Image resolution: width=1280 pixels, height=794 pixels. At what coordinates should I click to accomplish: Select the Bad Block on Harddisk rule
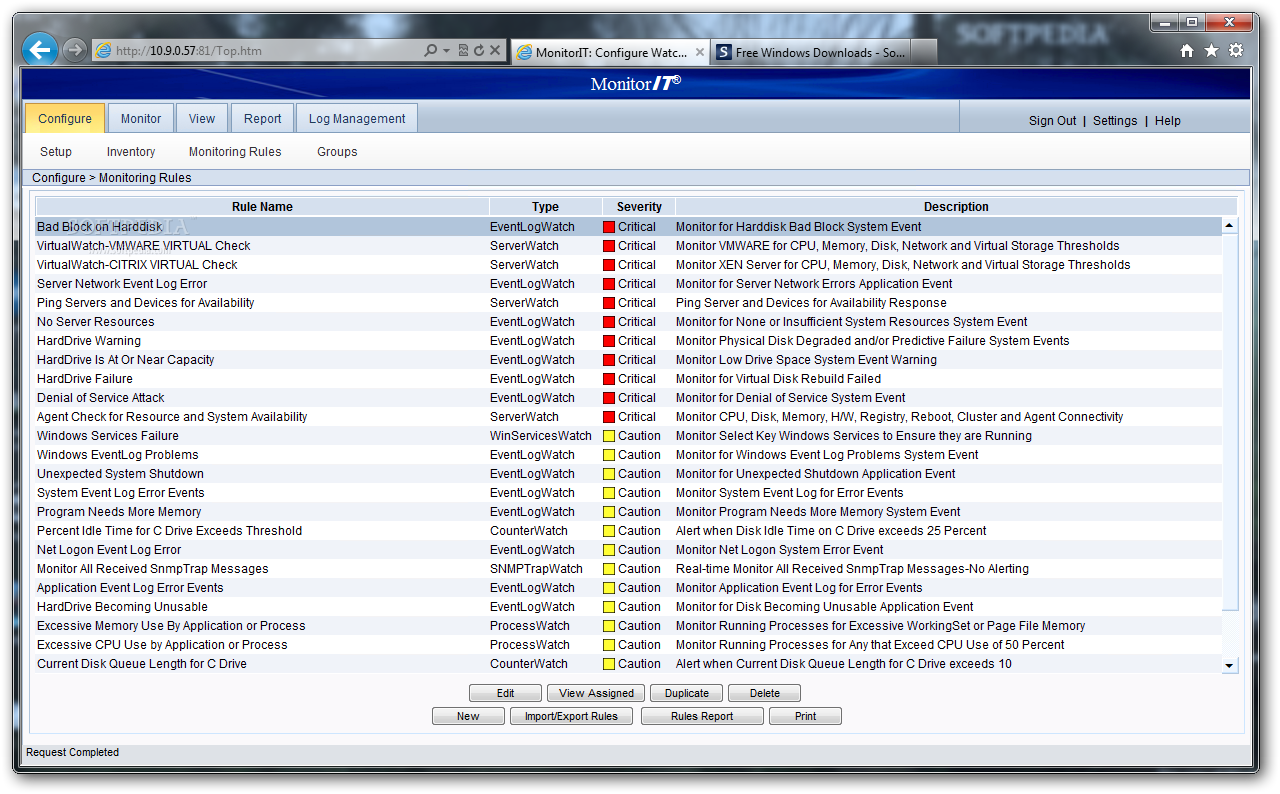pos(628,227)
